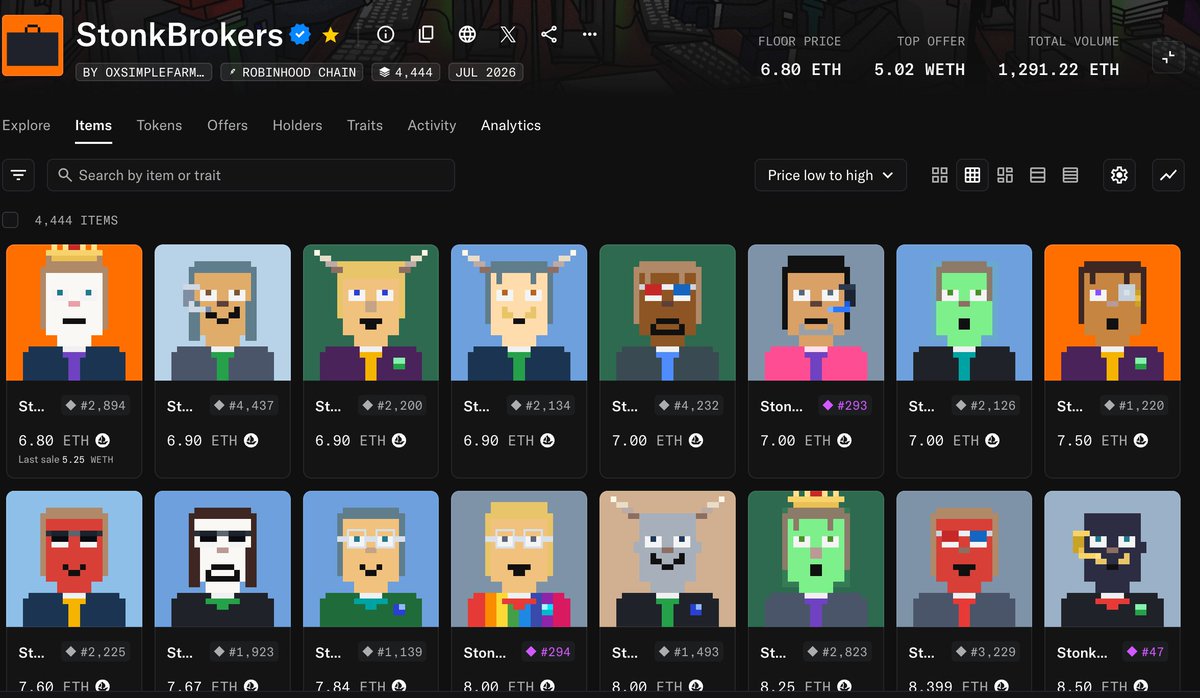The width and height of the screenshot is (1200, 698).
Task: Open the Activity tab
Action: pyautogui.click(x=432, y=125)
